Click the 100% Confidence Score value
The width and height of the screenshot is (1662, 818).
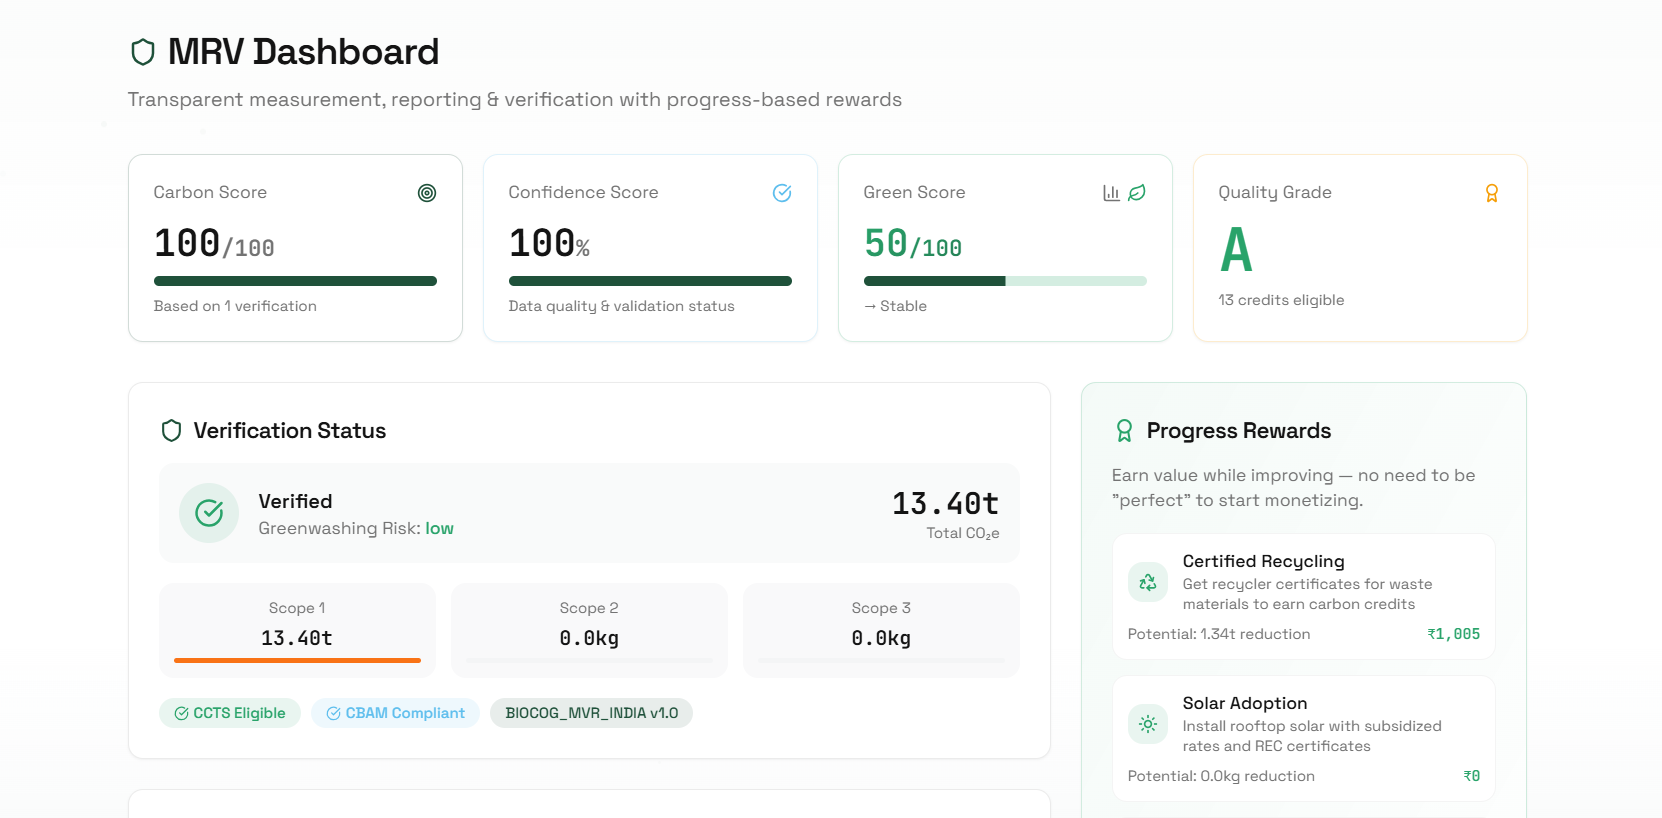point(549,244)
